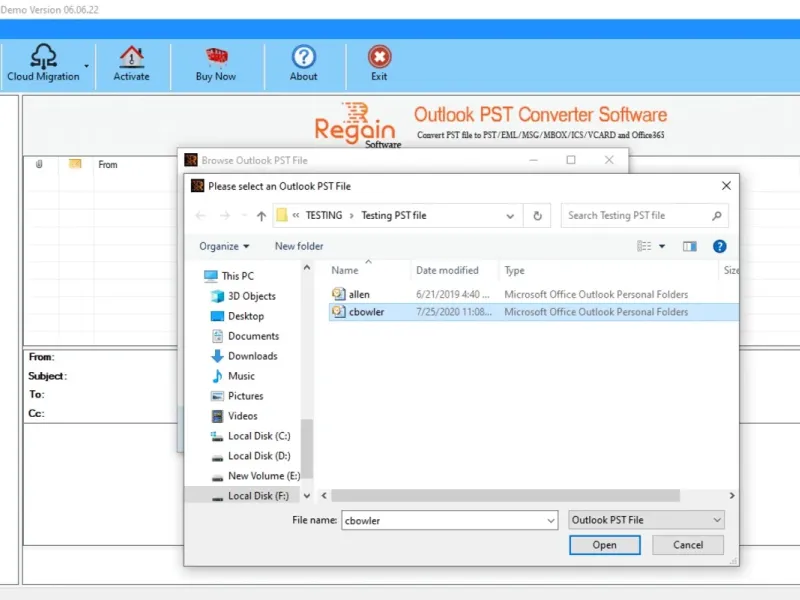Sort files by Date modified

point(447,270)
